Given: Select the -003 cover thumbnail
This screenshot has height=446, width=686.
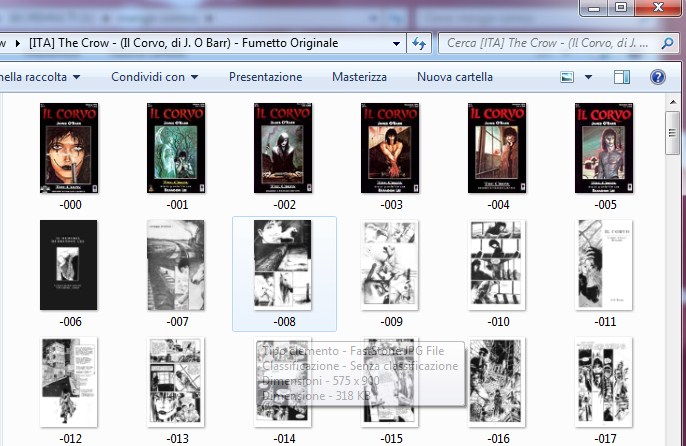Looking at the screenshot, I should [x=390, y=148].
